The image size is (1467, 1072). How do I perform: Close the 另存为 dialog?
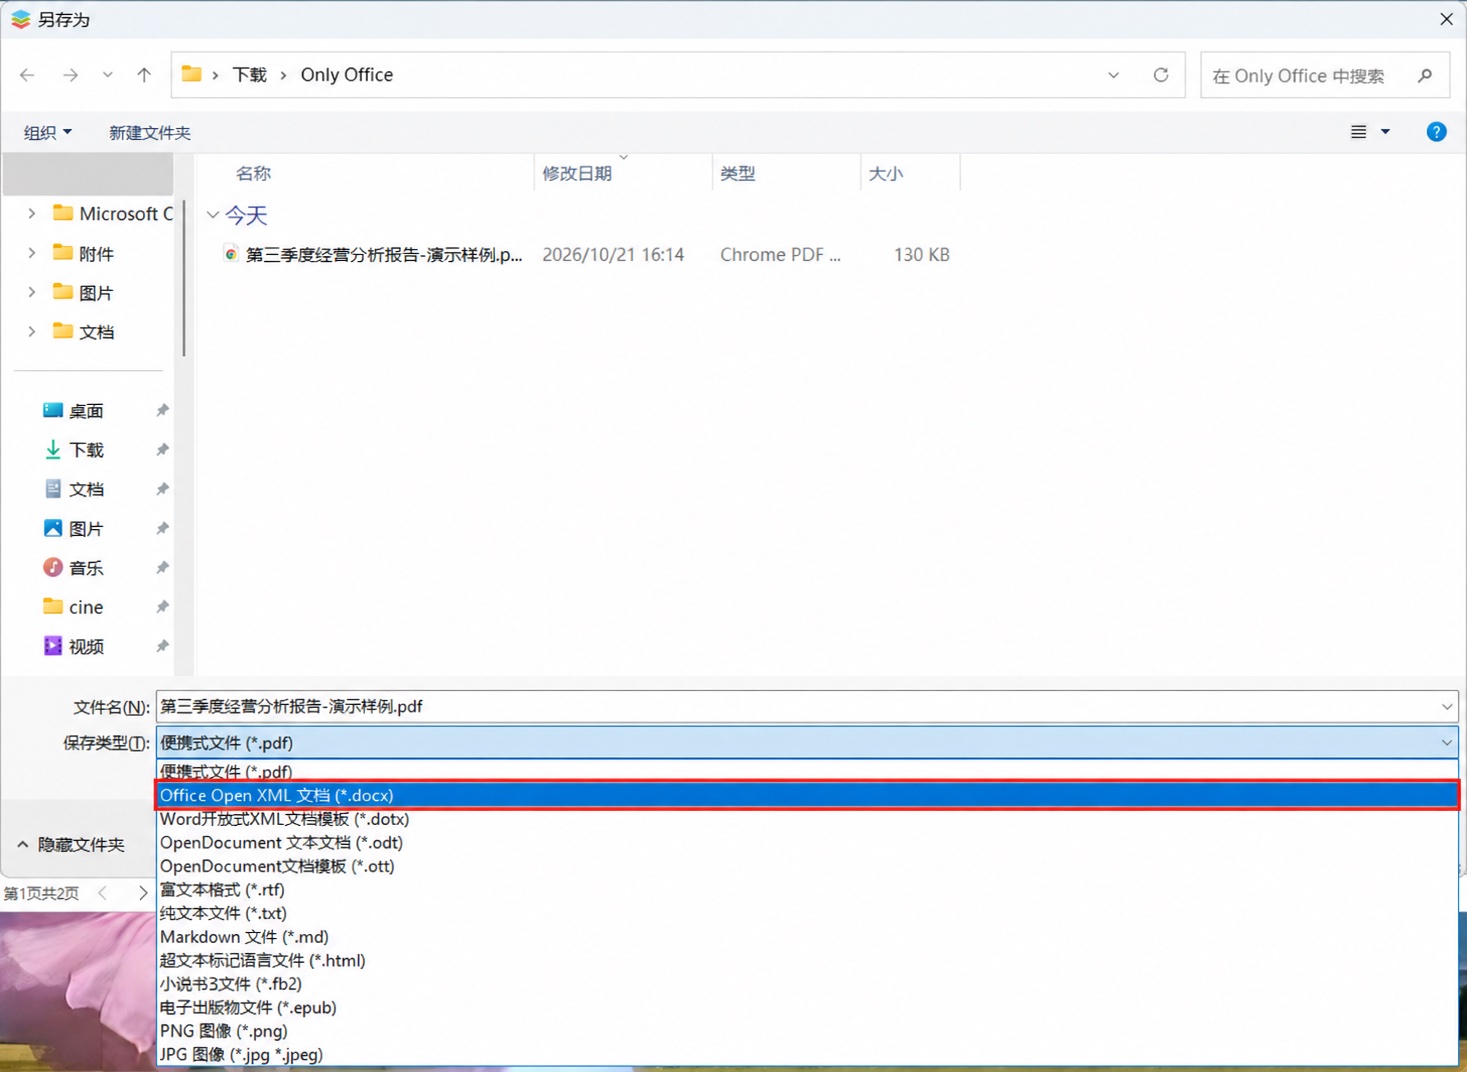click(1446, 19)
